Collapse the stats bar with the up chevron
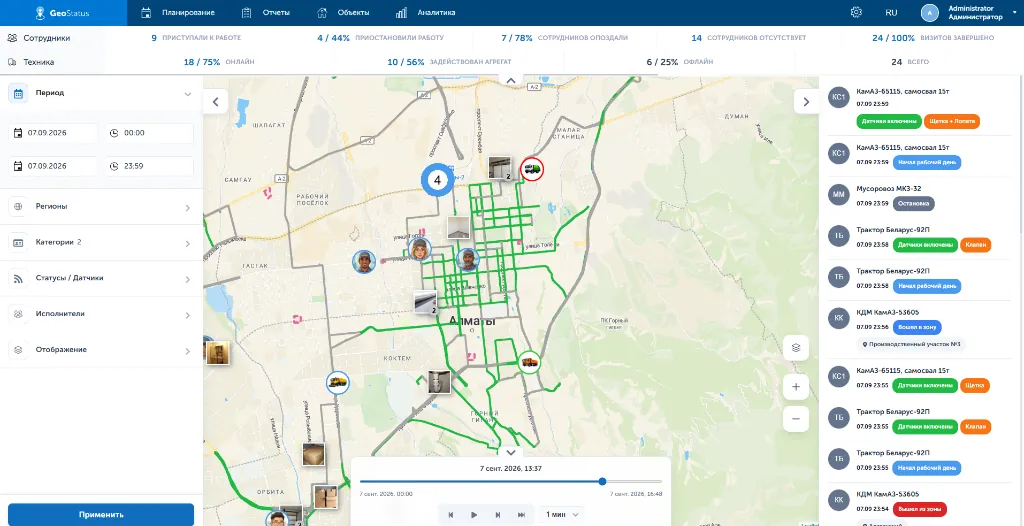Viewport: 1024px width, 526px height. pyautogui.click(x=511, y=80)
